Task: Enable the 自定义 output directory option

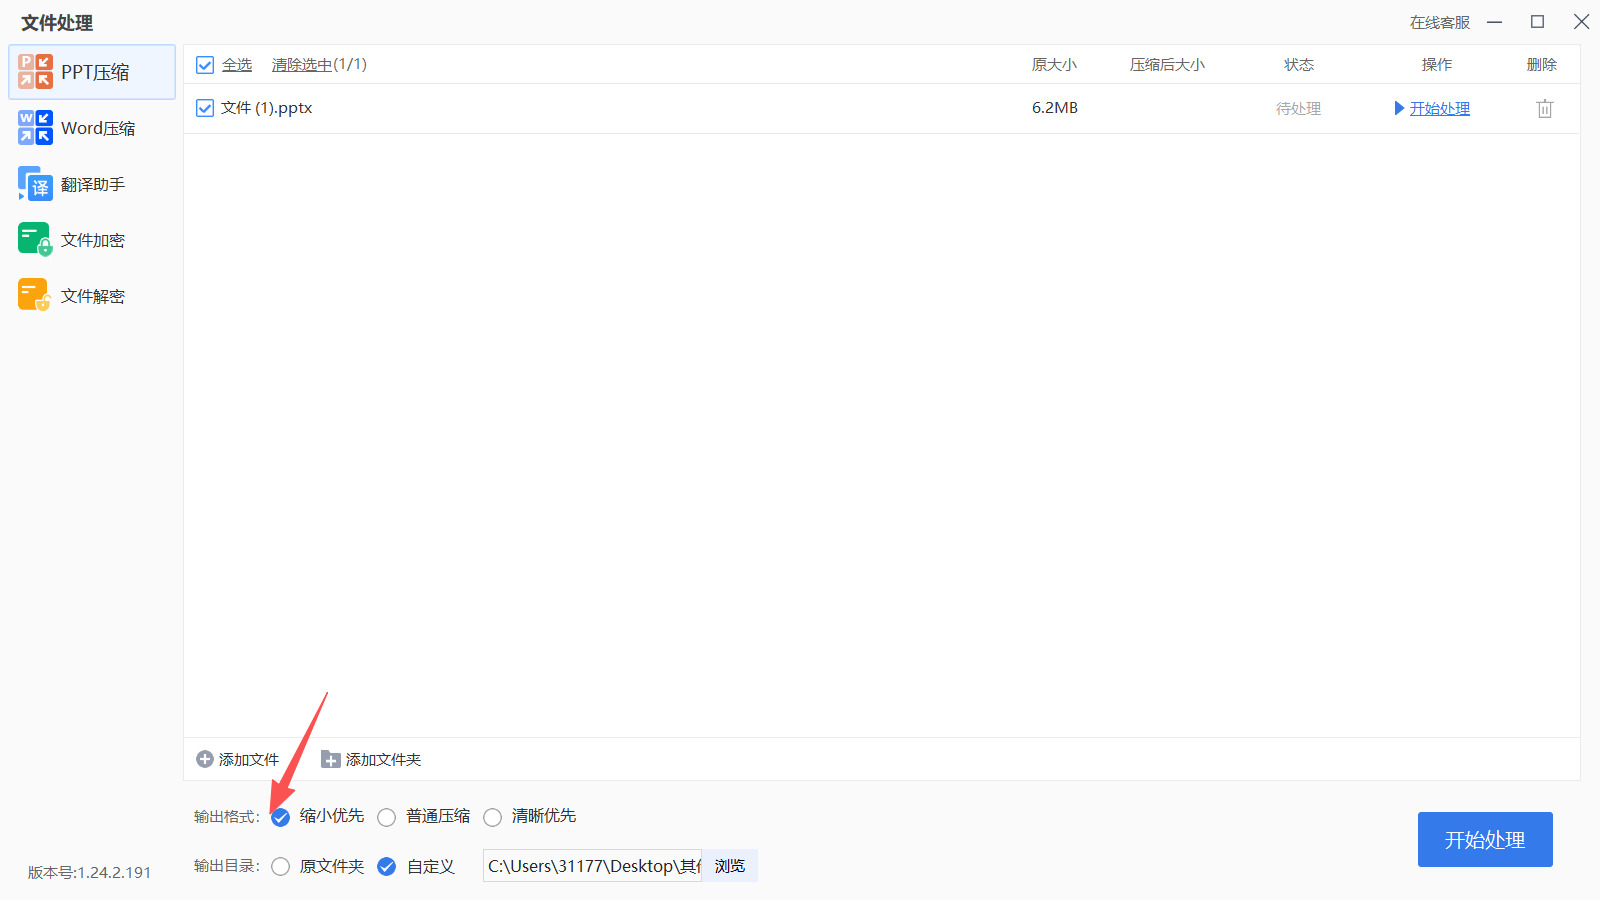Action: pyautogui.click(x=387, y=866)
